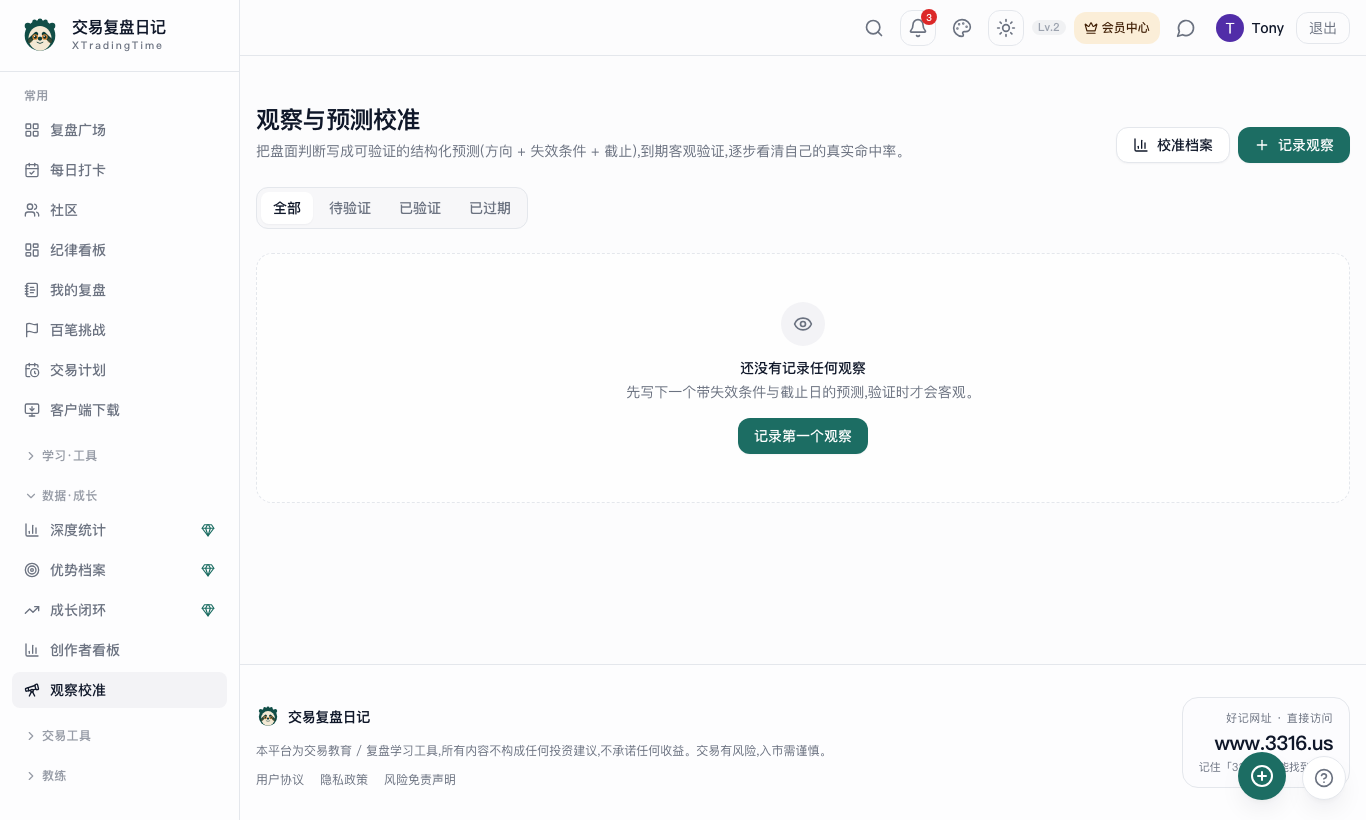Click the 深度统计 bar chart icon
The height and width of the screenshot is (820, 1366).
(32, 530)
